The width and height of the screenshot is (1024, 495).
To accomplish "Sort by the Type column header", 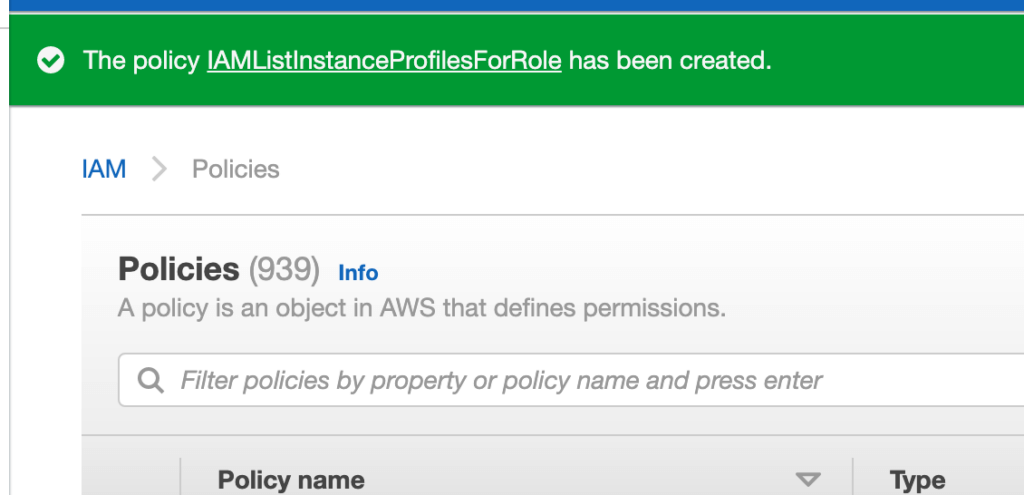I will (917, 480).
